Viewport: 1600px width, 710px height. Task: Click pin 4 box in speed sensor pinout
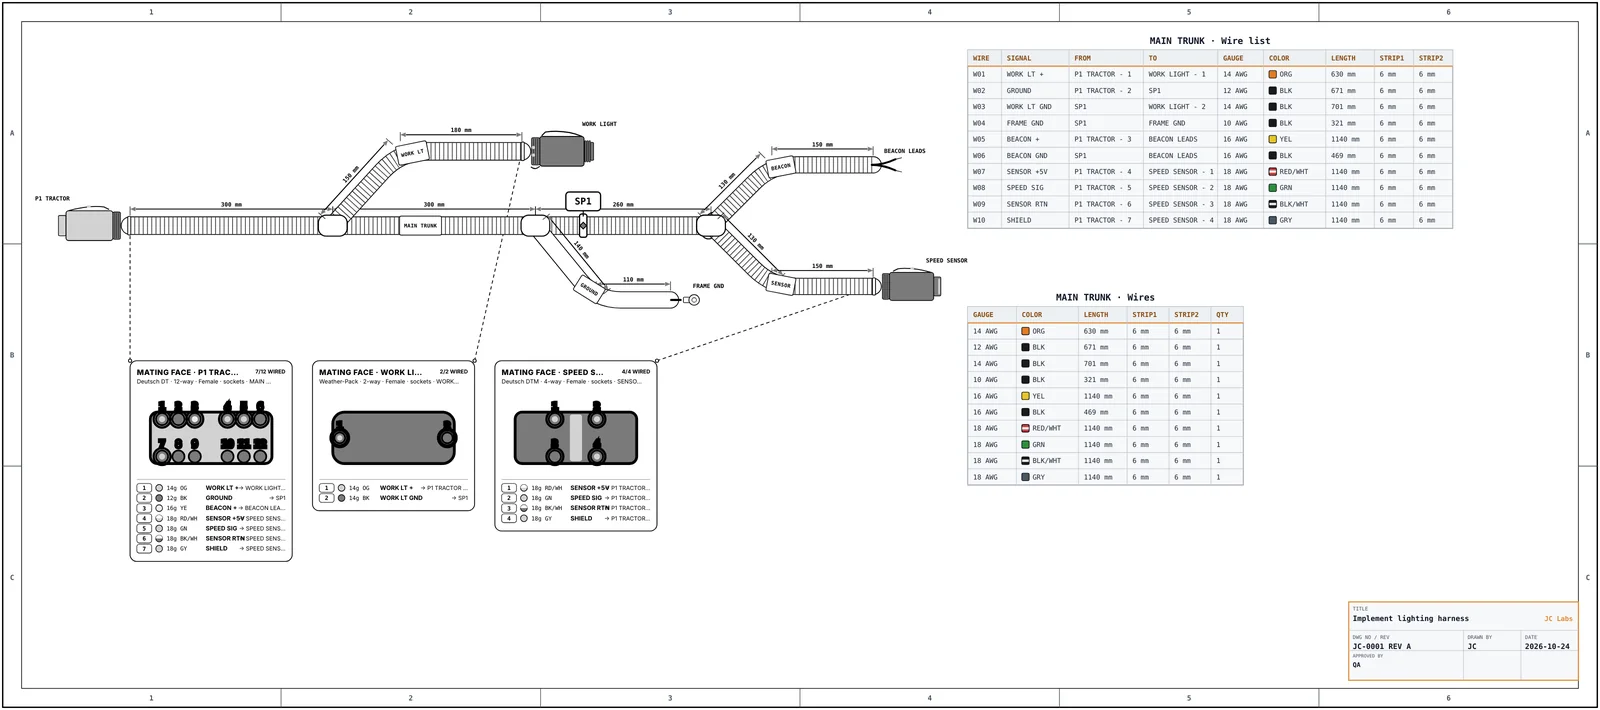click(509, 519)
